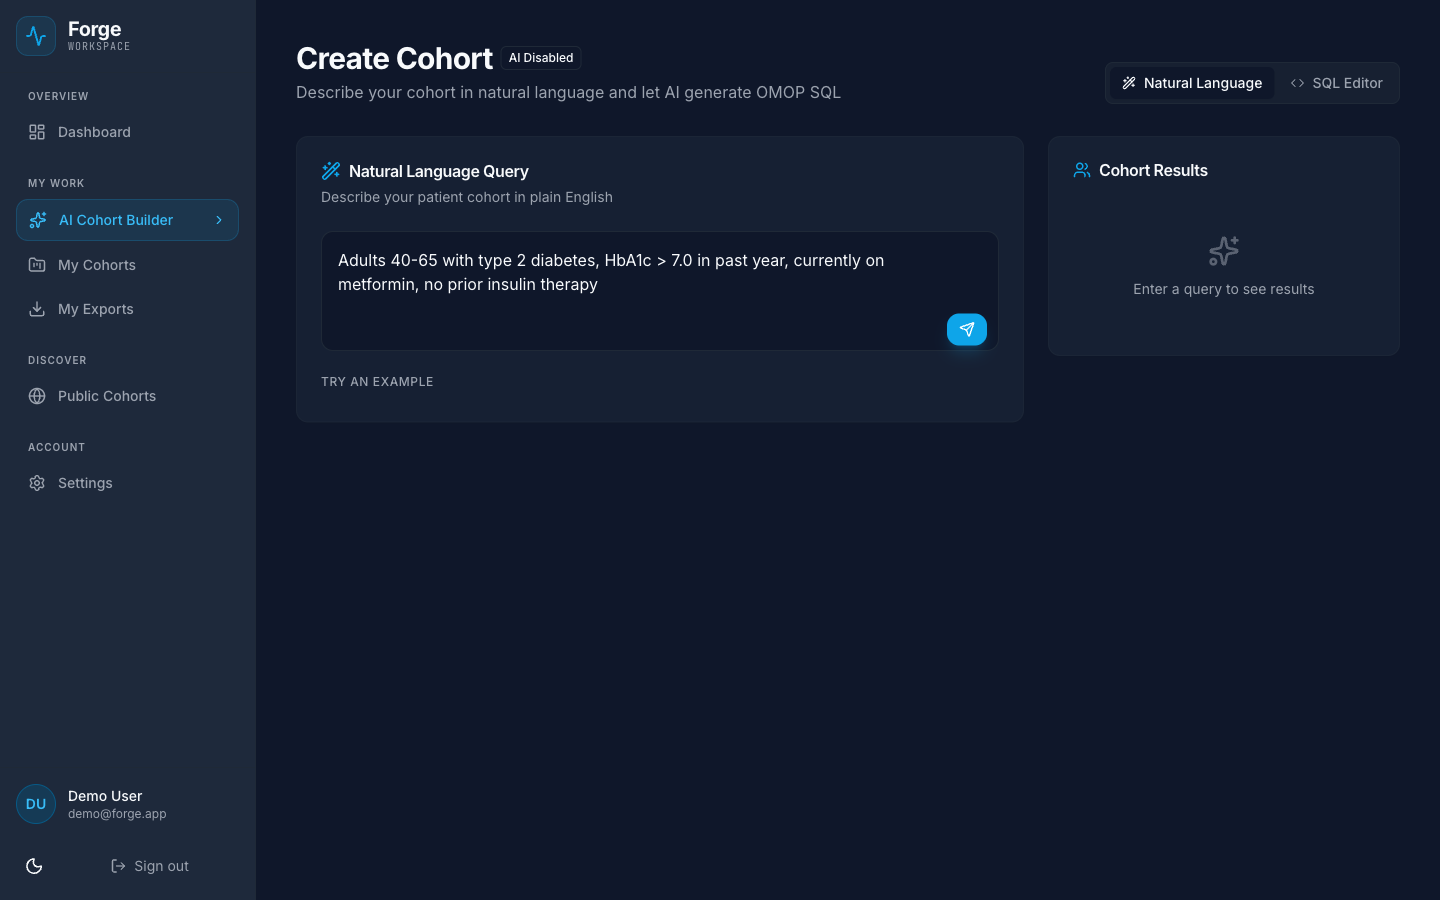
Task: Switch to SQL Editor mode
Action: (x=1336, y=83)
